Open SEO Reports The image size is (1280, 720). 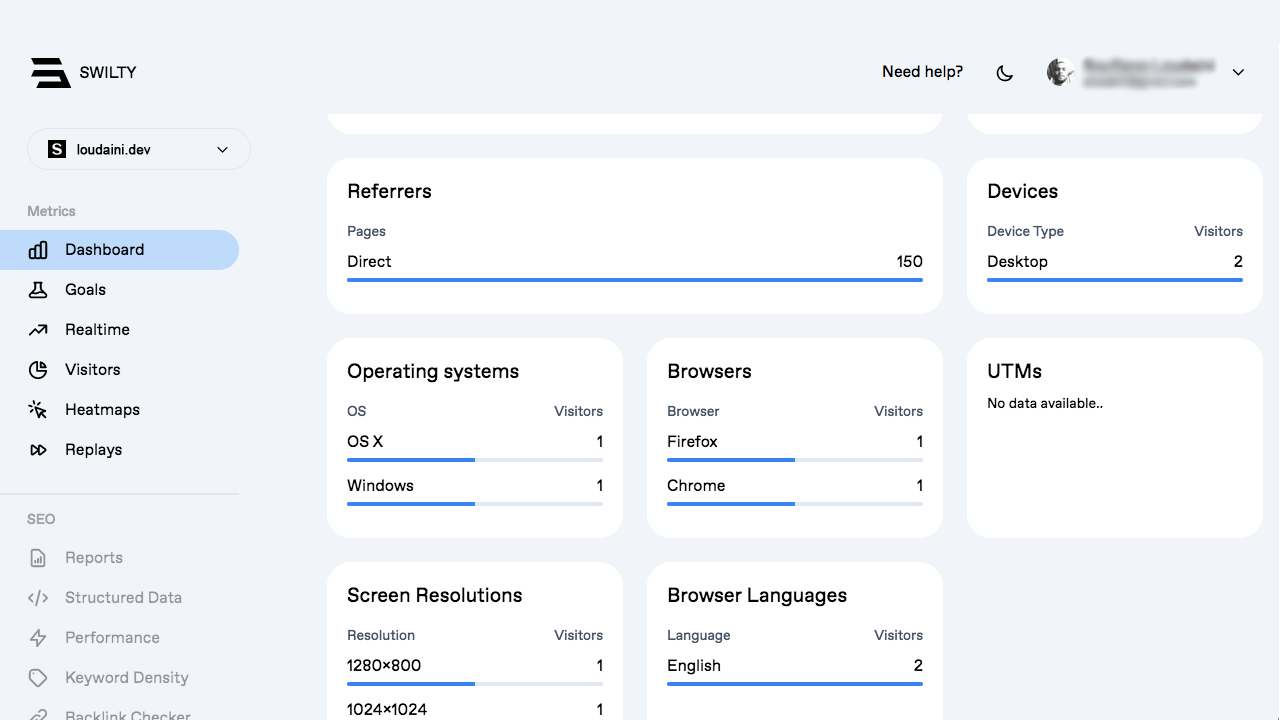(x=119, y=558)
